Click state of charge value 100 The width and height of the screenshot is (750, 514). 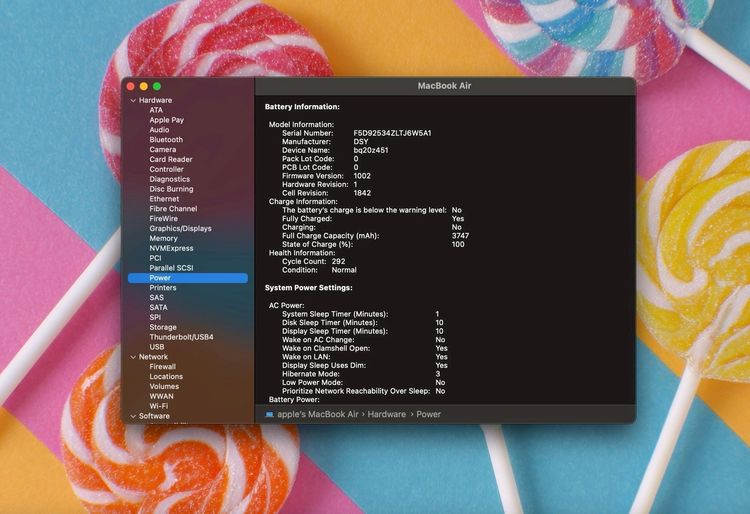tap(458, 245)
